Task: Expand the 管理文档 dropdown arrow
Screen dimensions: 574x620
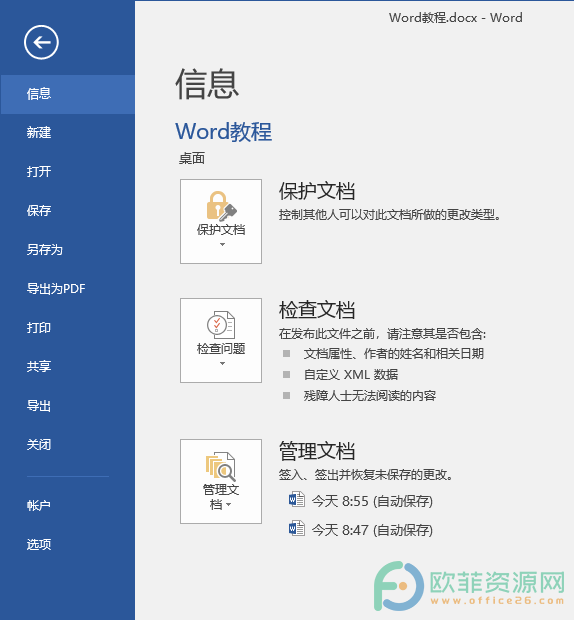Action: (228, 505)
